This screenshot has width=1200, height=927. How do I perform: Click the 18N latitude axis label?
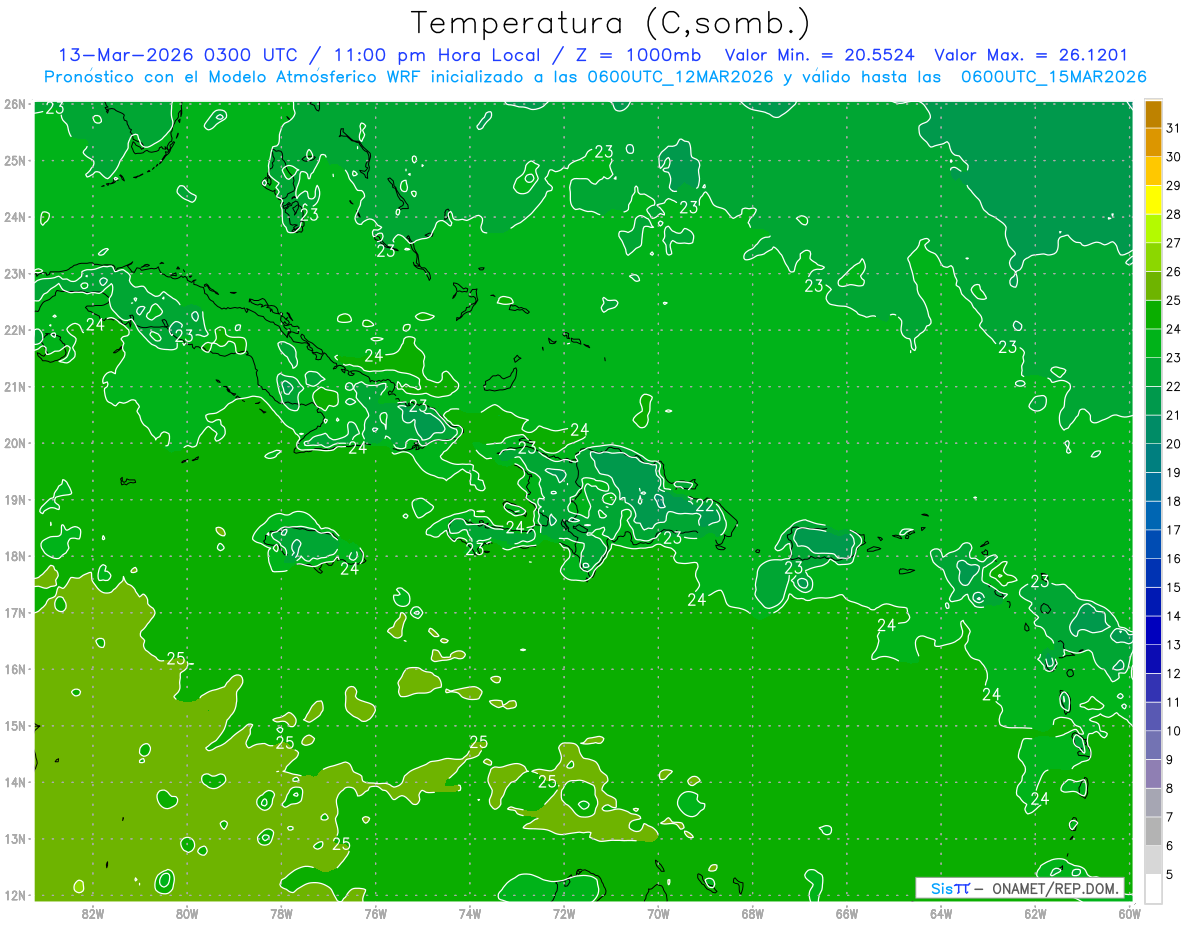14,556
